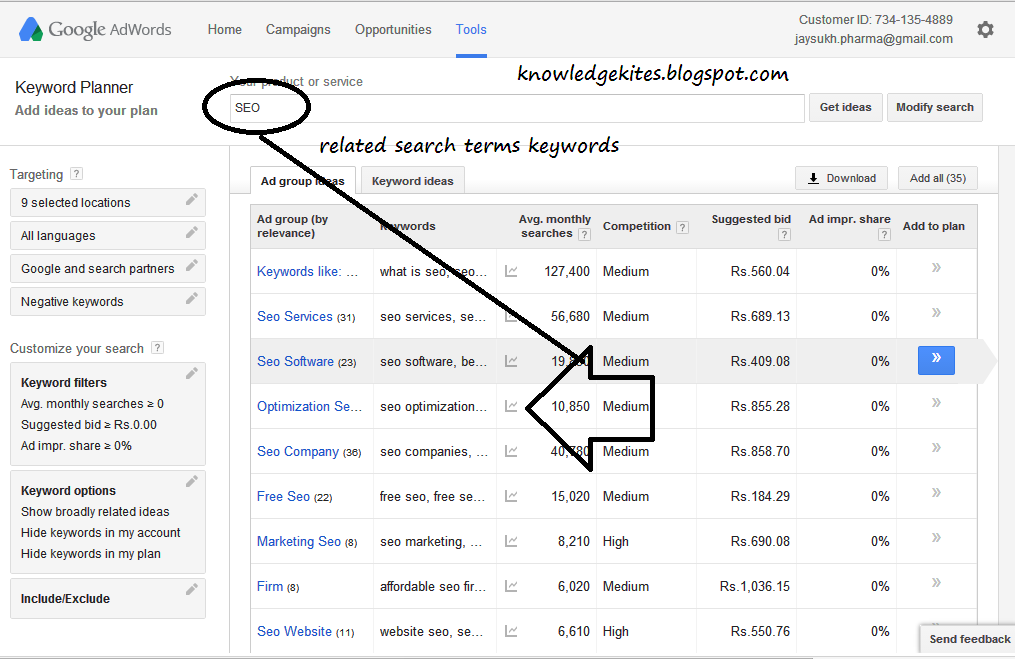Image resolution: width=1015 pixels, height=659 pixels.
Task: Add Seo Services group to plan
Action: [936, 313]
